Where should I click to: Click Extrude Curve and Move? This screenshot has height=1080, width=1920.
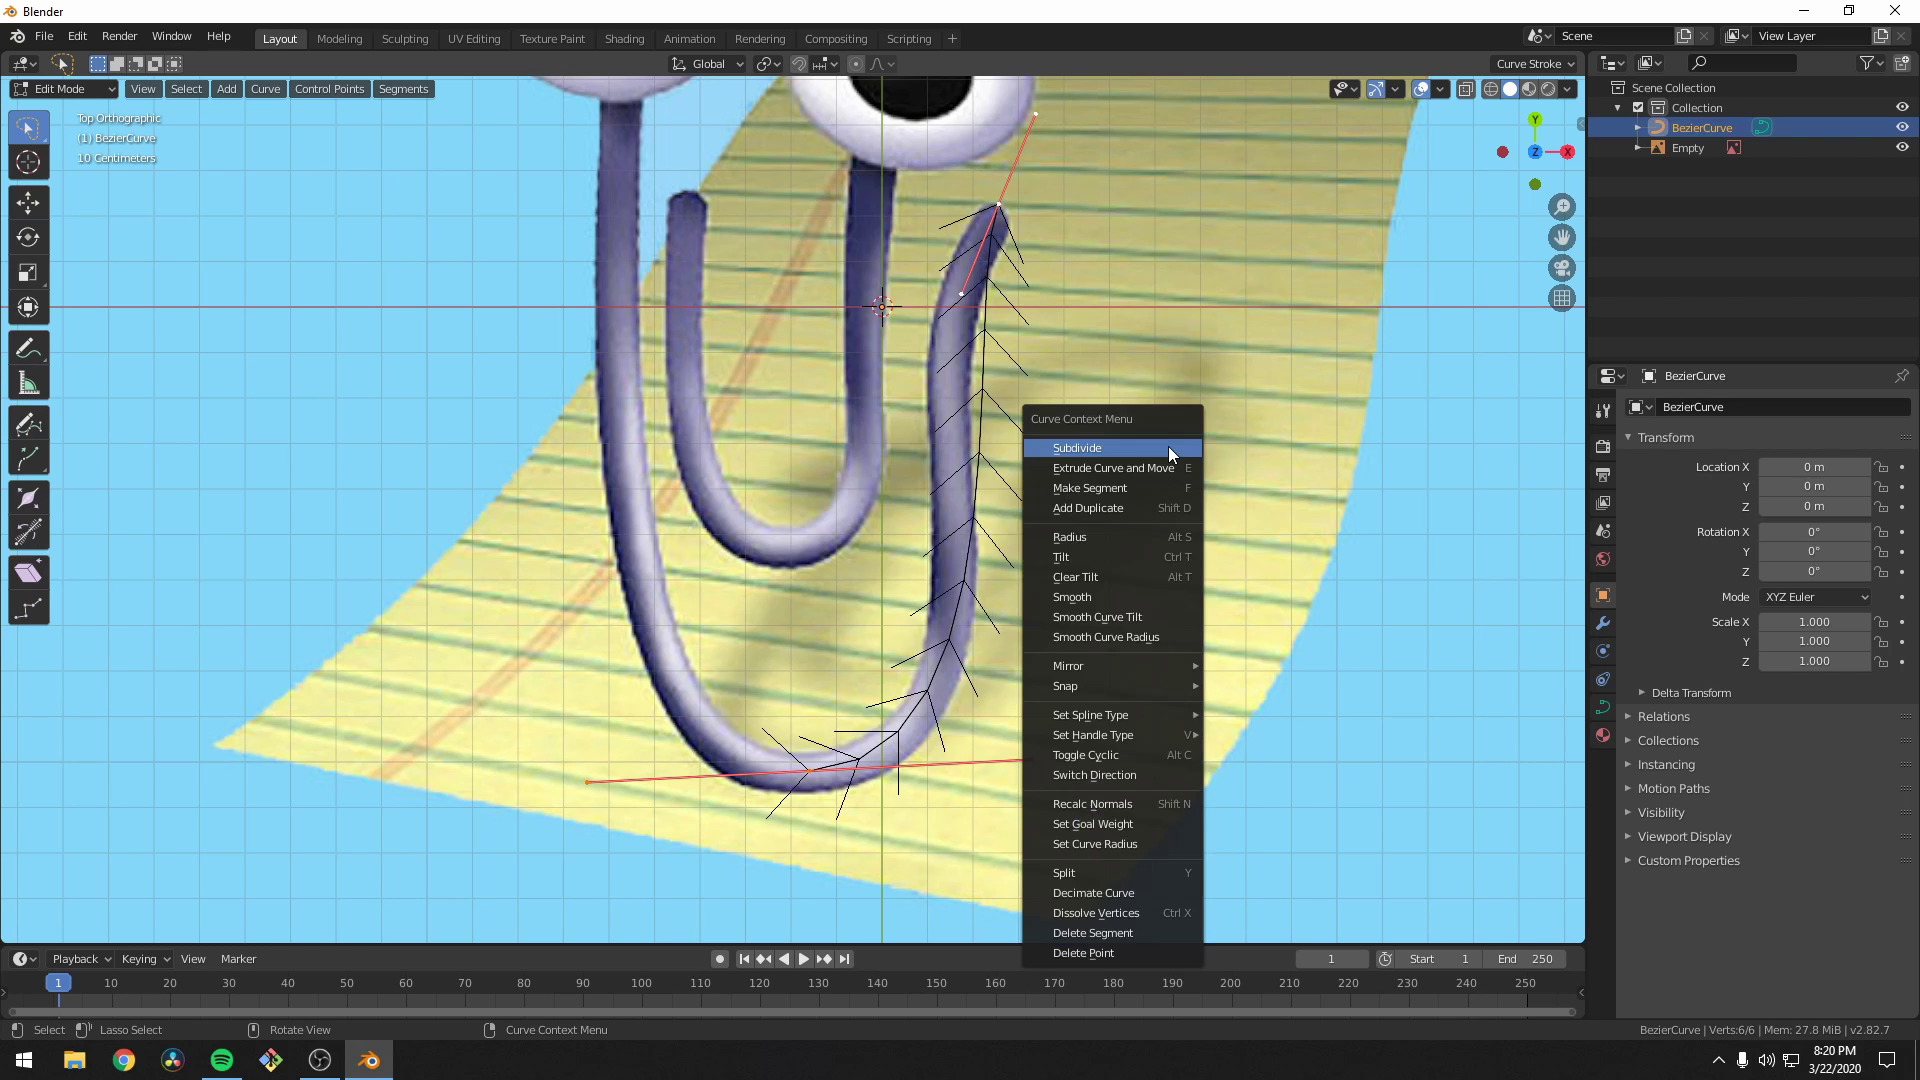1113,468
